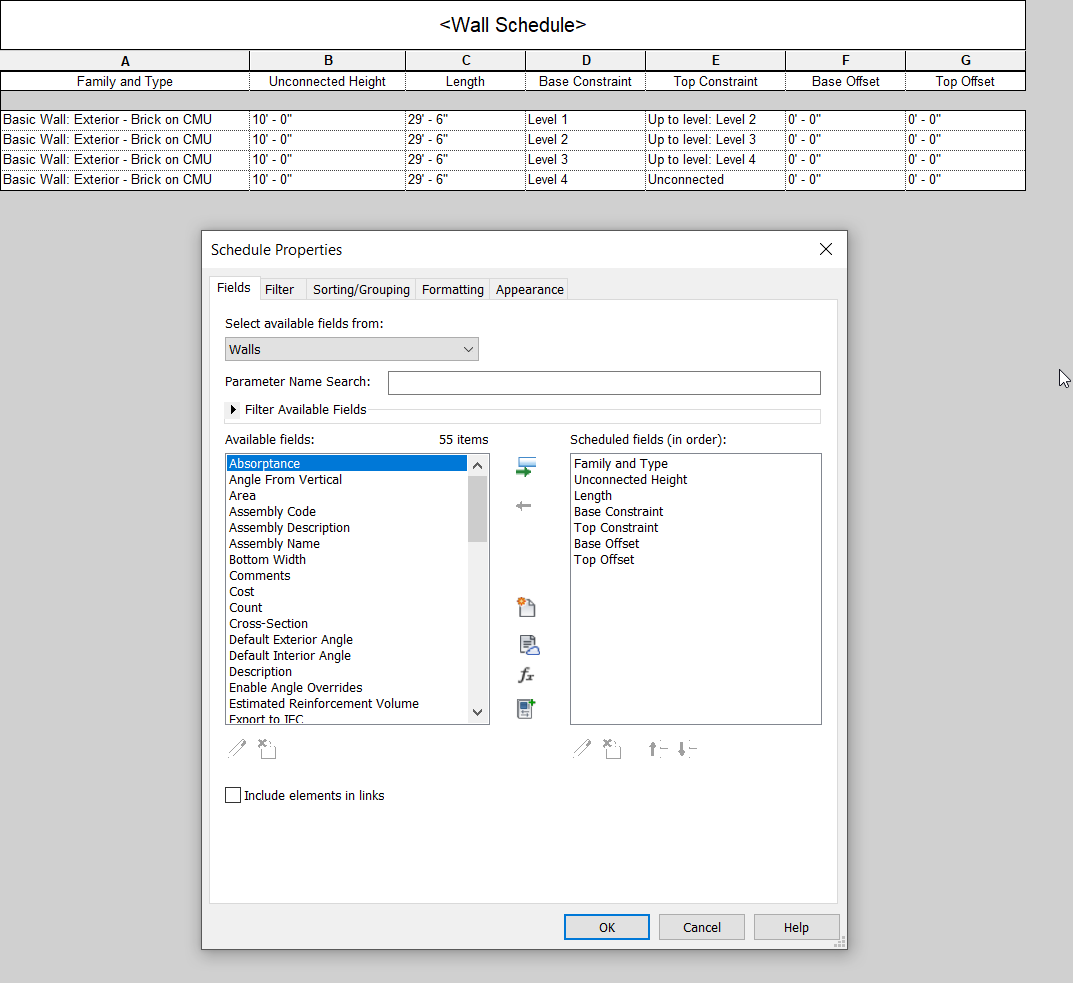The height and width of the screenshot is (983, 1073).
Task: Switch to the Sorting/Grouping tab
Action: (x=360, y=289)
